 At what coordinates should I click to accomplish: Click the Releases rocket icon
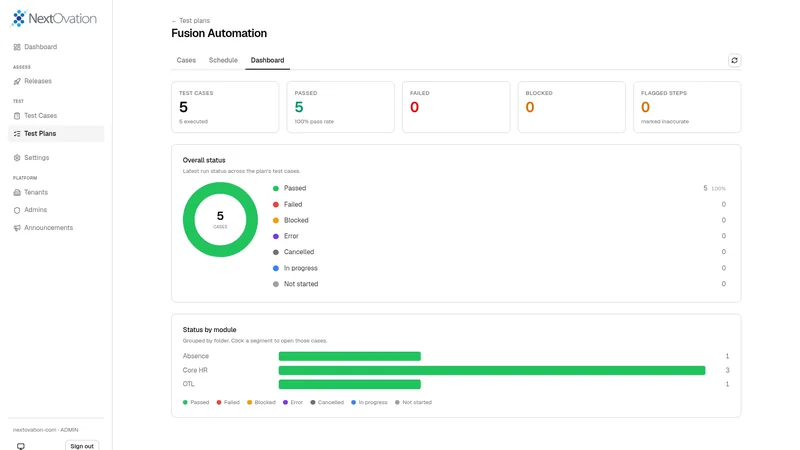click(17, 81)
